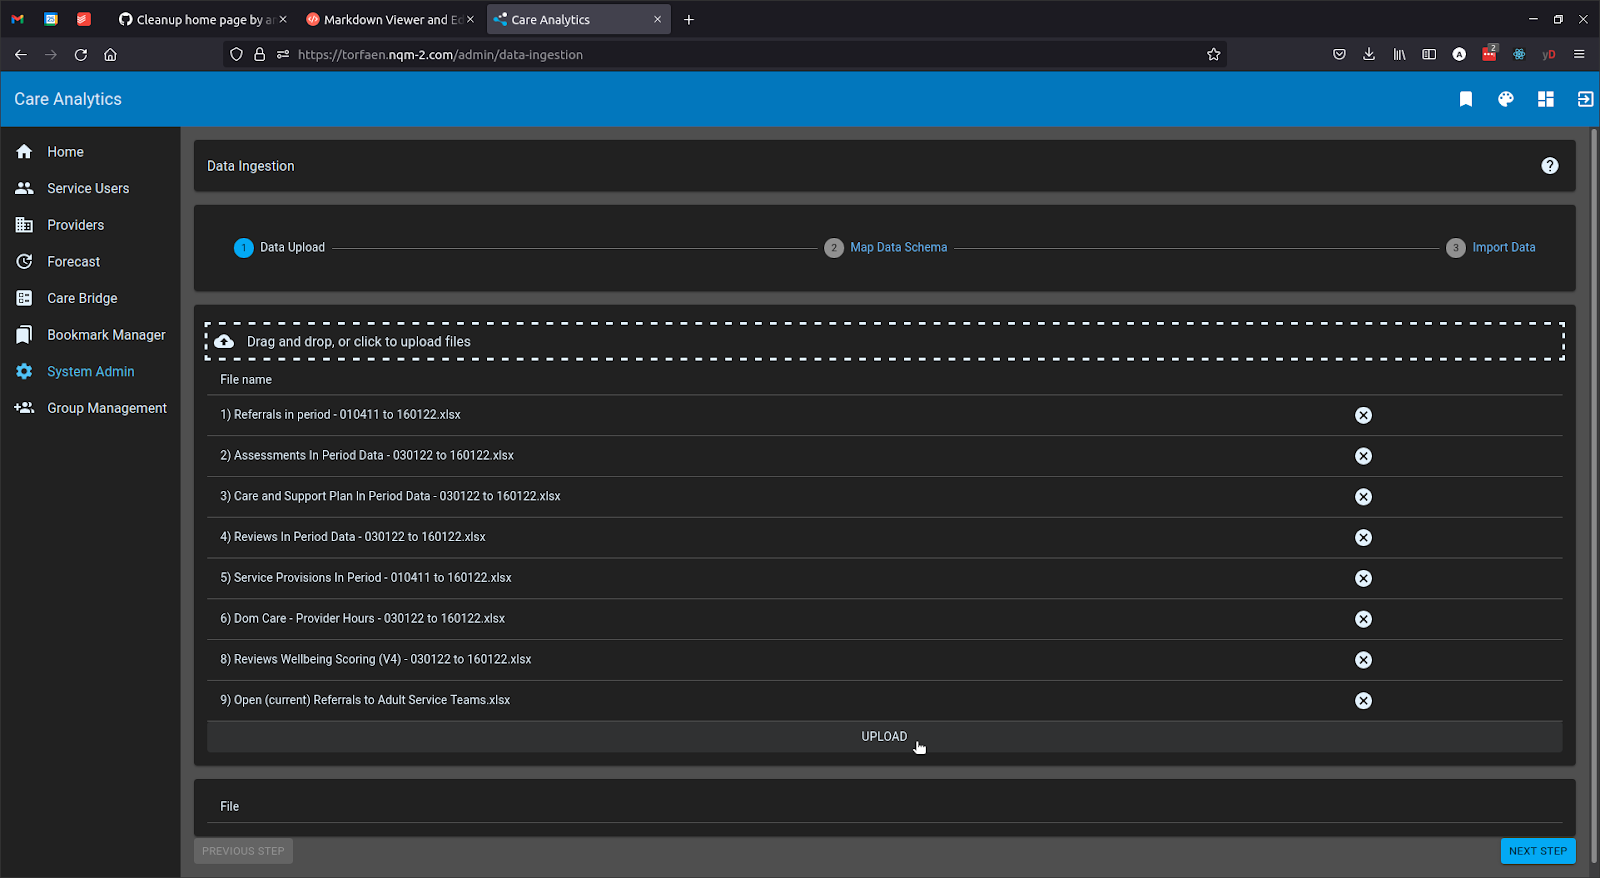Open the yD extension icon
The width and height of the screenshot is (1600, 878).
[x=1549, y=55]
